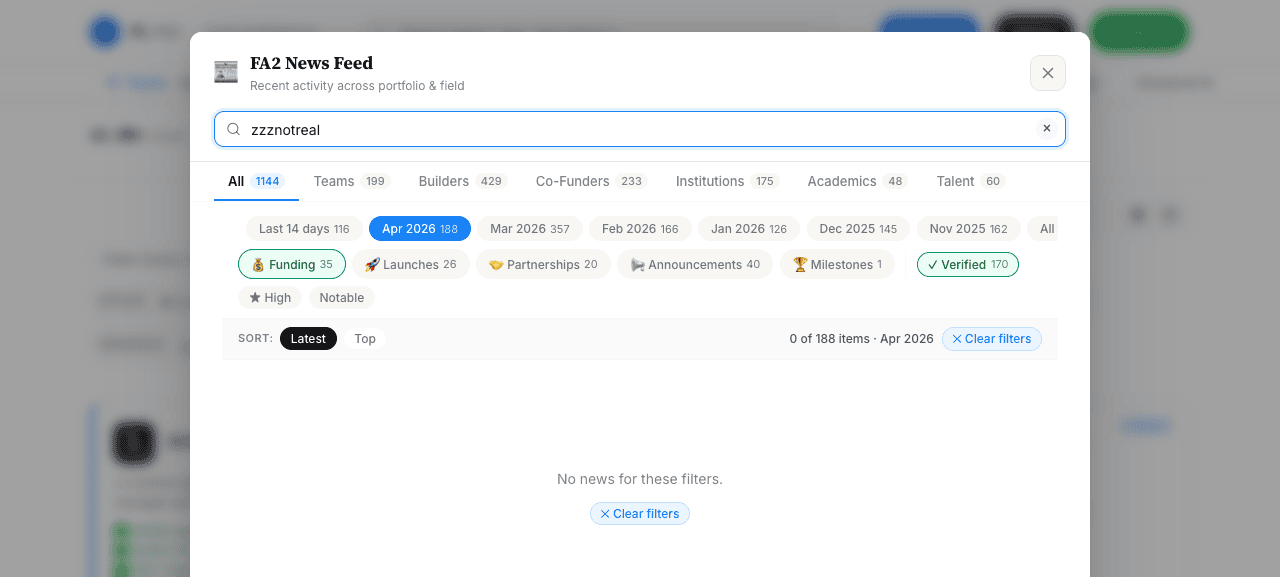1280x577 pixels.
Task: Toggle the Verified filter chip
Action: click(x=968, y=265)
